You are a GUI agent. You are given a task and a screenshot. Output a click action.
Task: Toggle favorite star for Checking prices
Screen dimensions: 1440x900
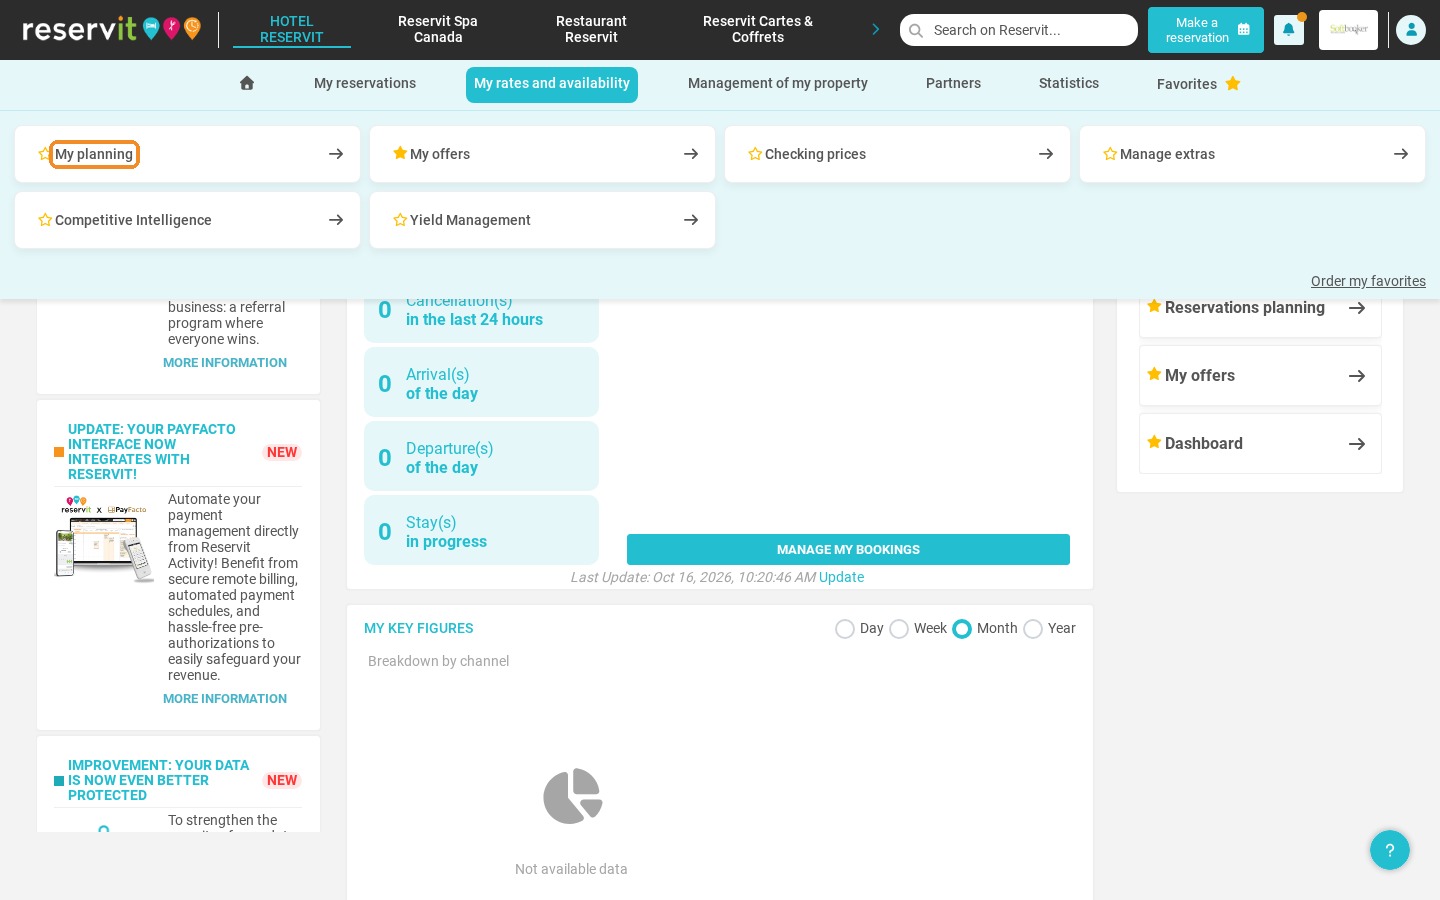point(755,154)
